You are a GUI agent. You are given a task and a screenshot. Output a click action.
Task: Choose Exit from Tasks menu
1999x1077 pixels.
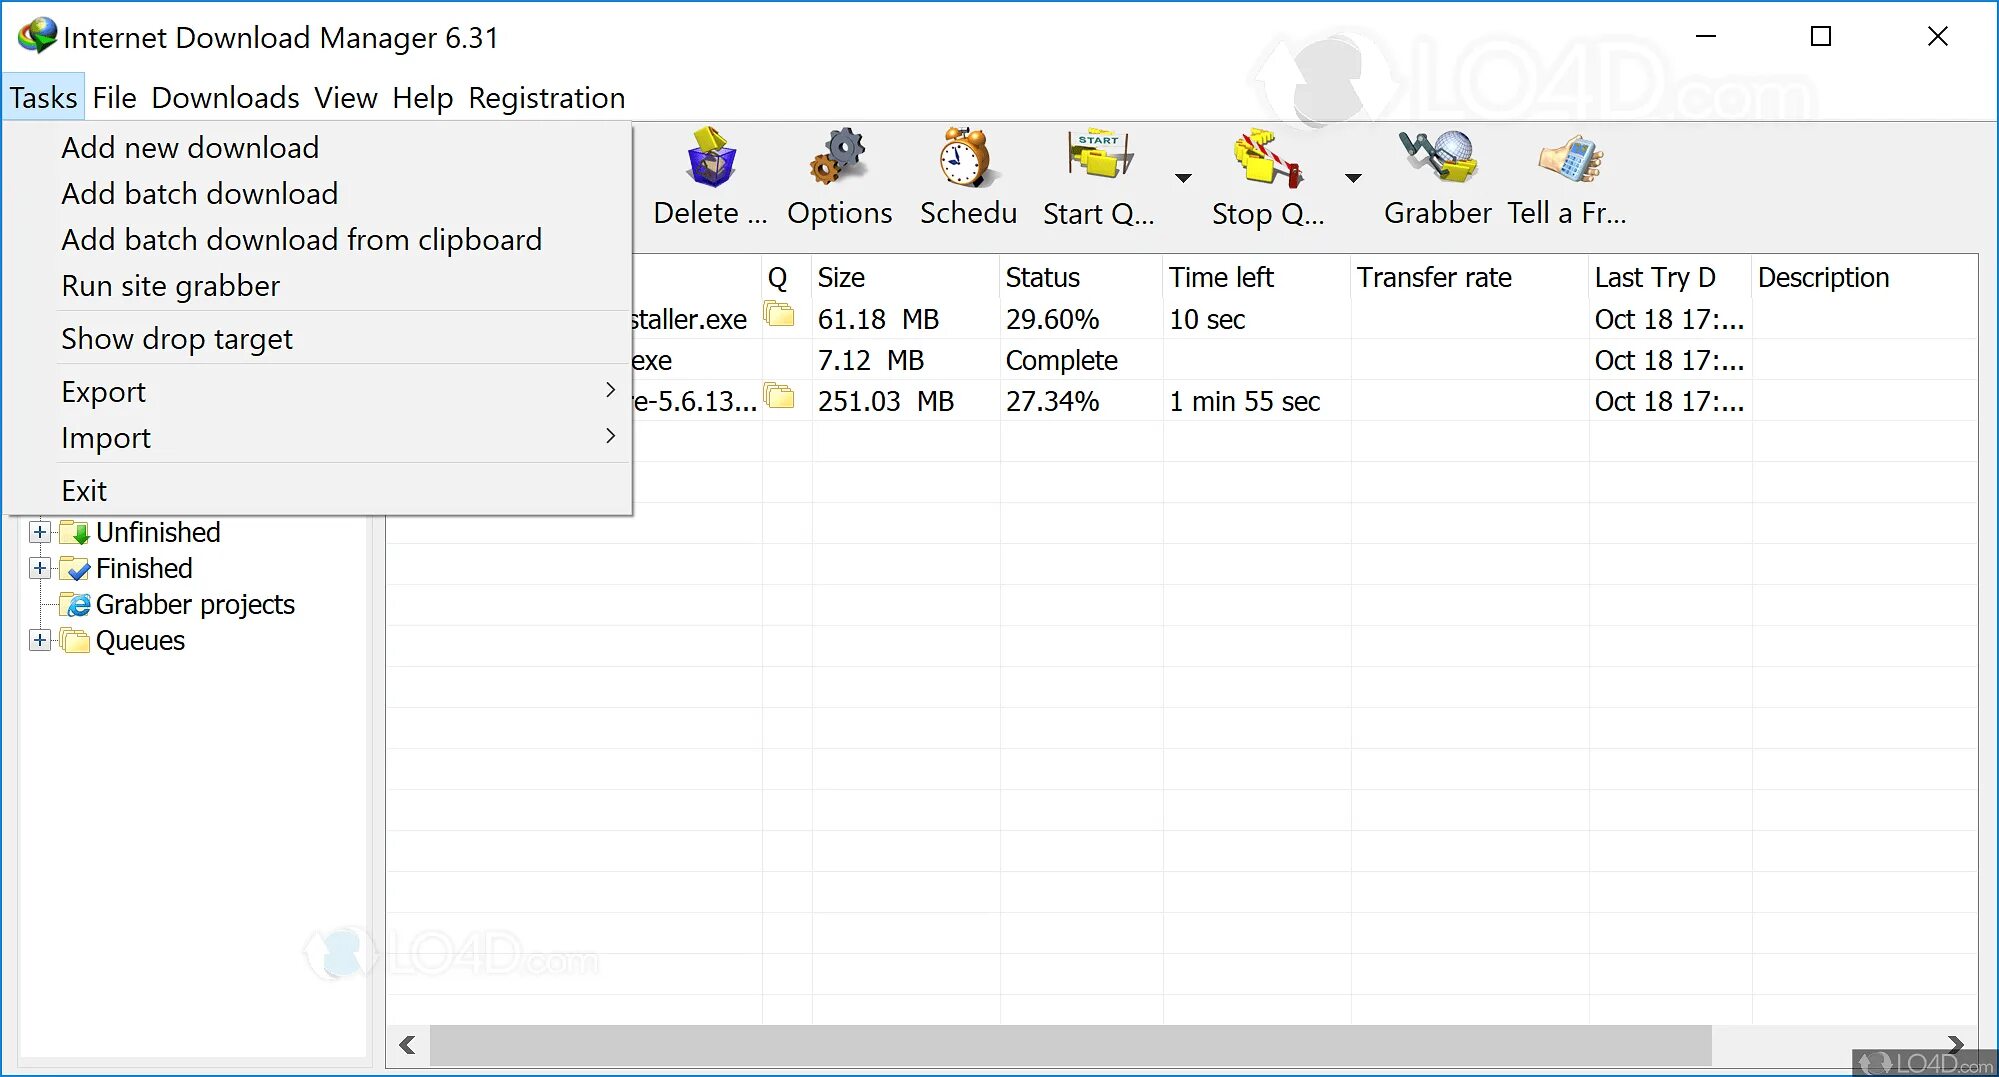point(318,490)
